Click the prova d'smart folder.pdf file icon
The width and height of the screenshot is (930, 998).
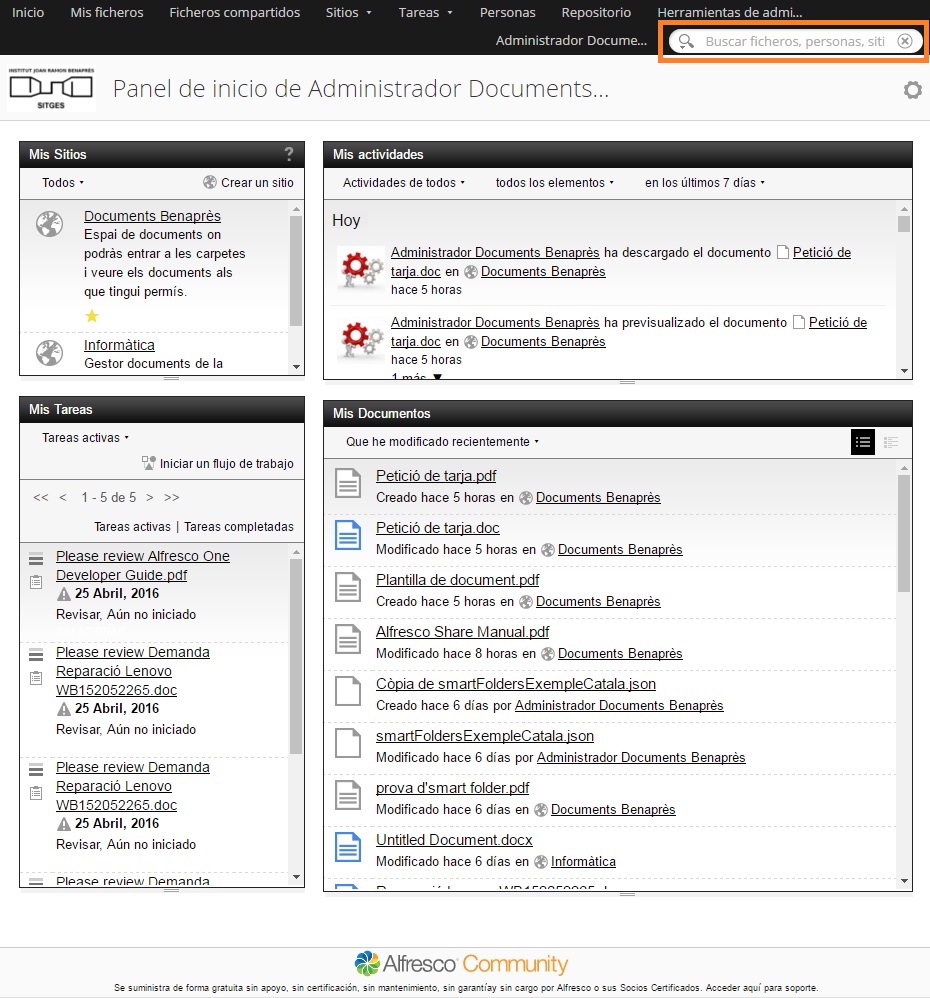[348, 795]
